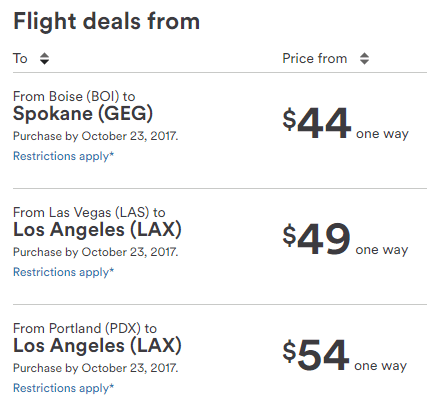This screenshot has height=413, width=437.
Task: Click the $49 one way price
Action: pyautogui.click(x=345, y=239)
